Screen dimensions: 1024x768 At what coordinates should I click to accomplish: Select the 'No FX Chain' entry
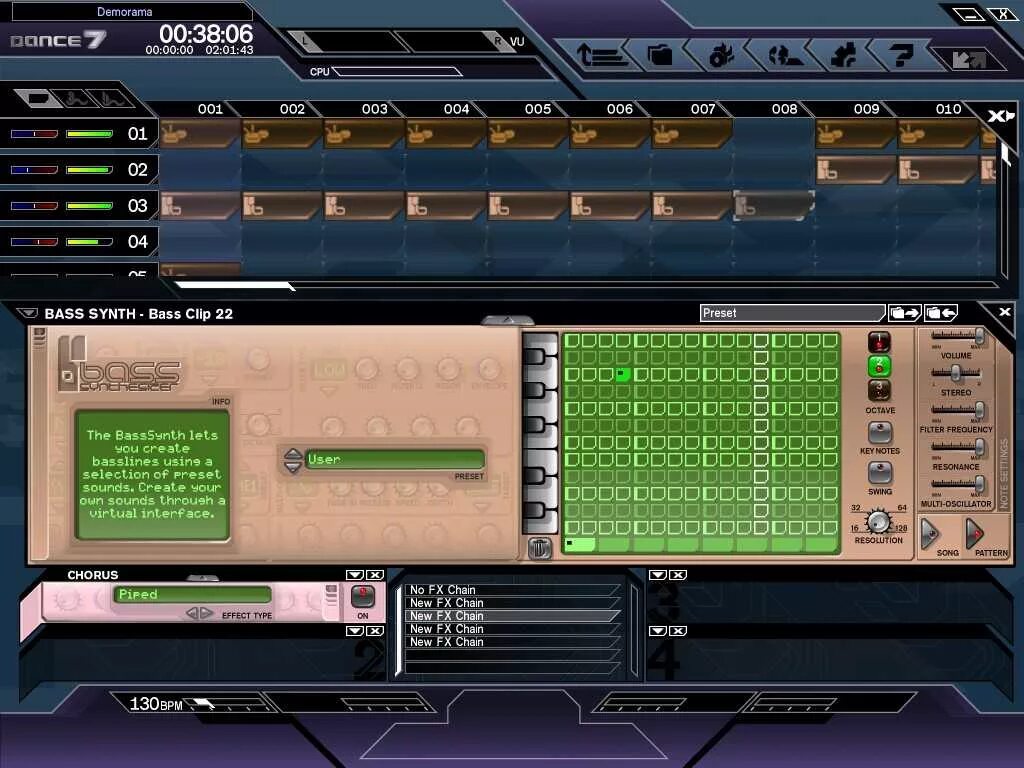click(513, 590)
